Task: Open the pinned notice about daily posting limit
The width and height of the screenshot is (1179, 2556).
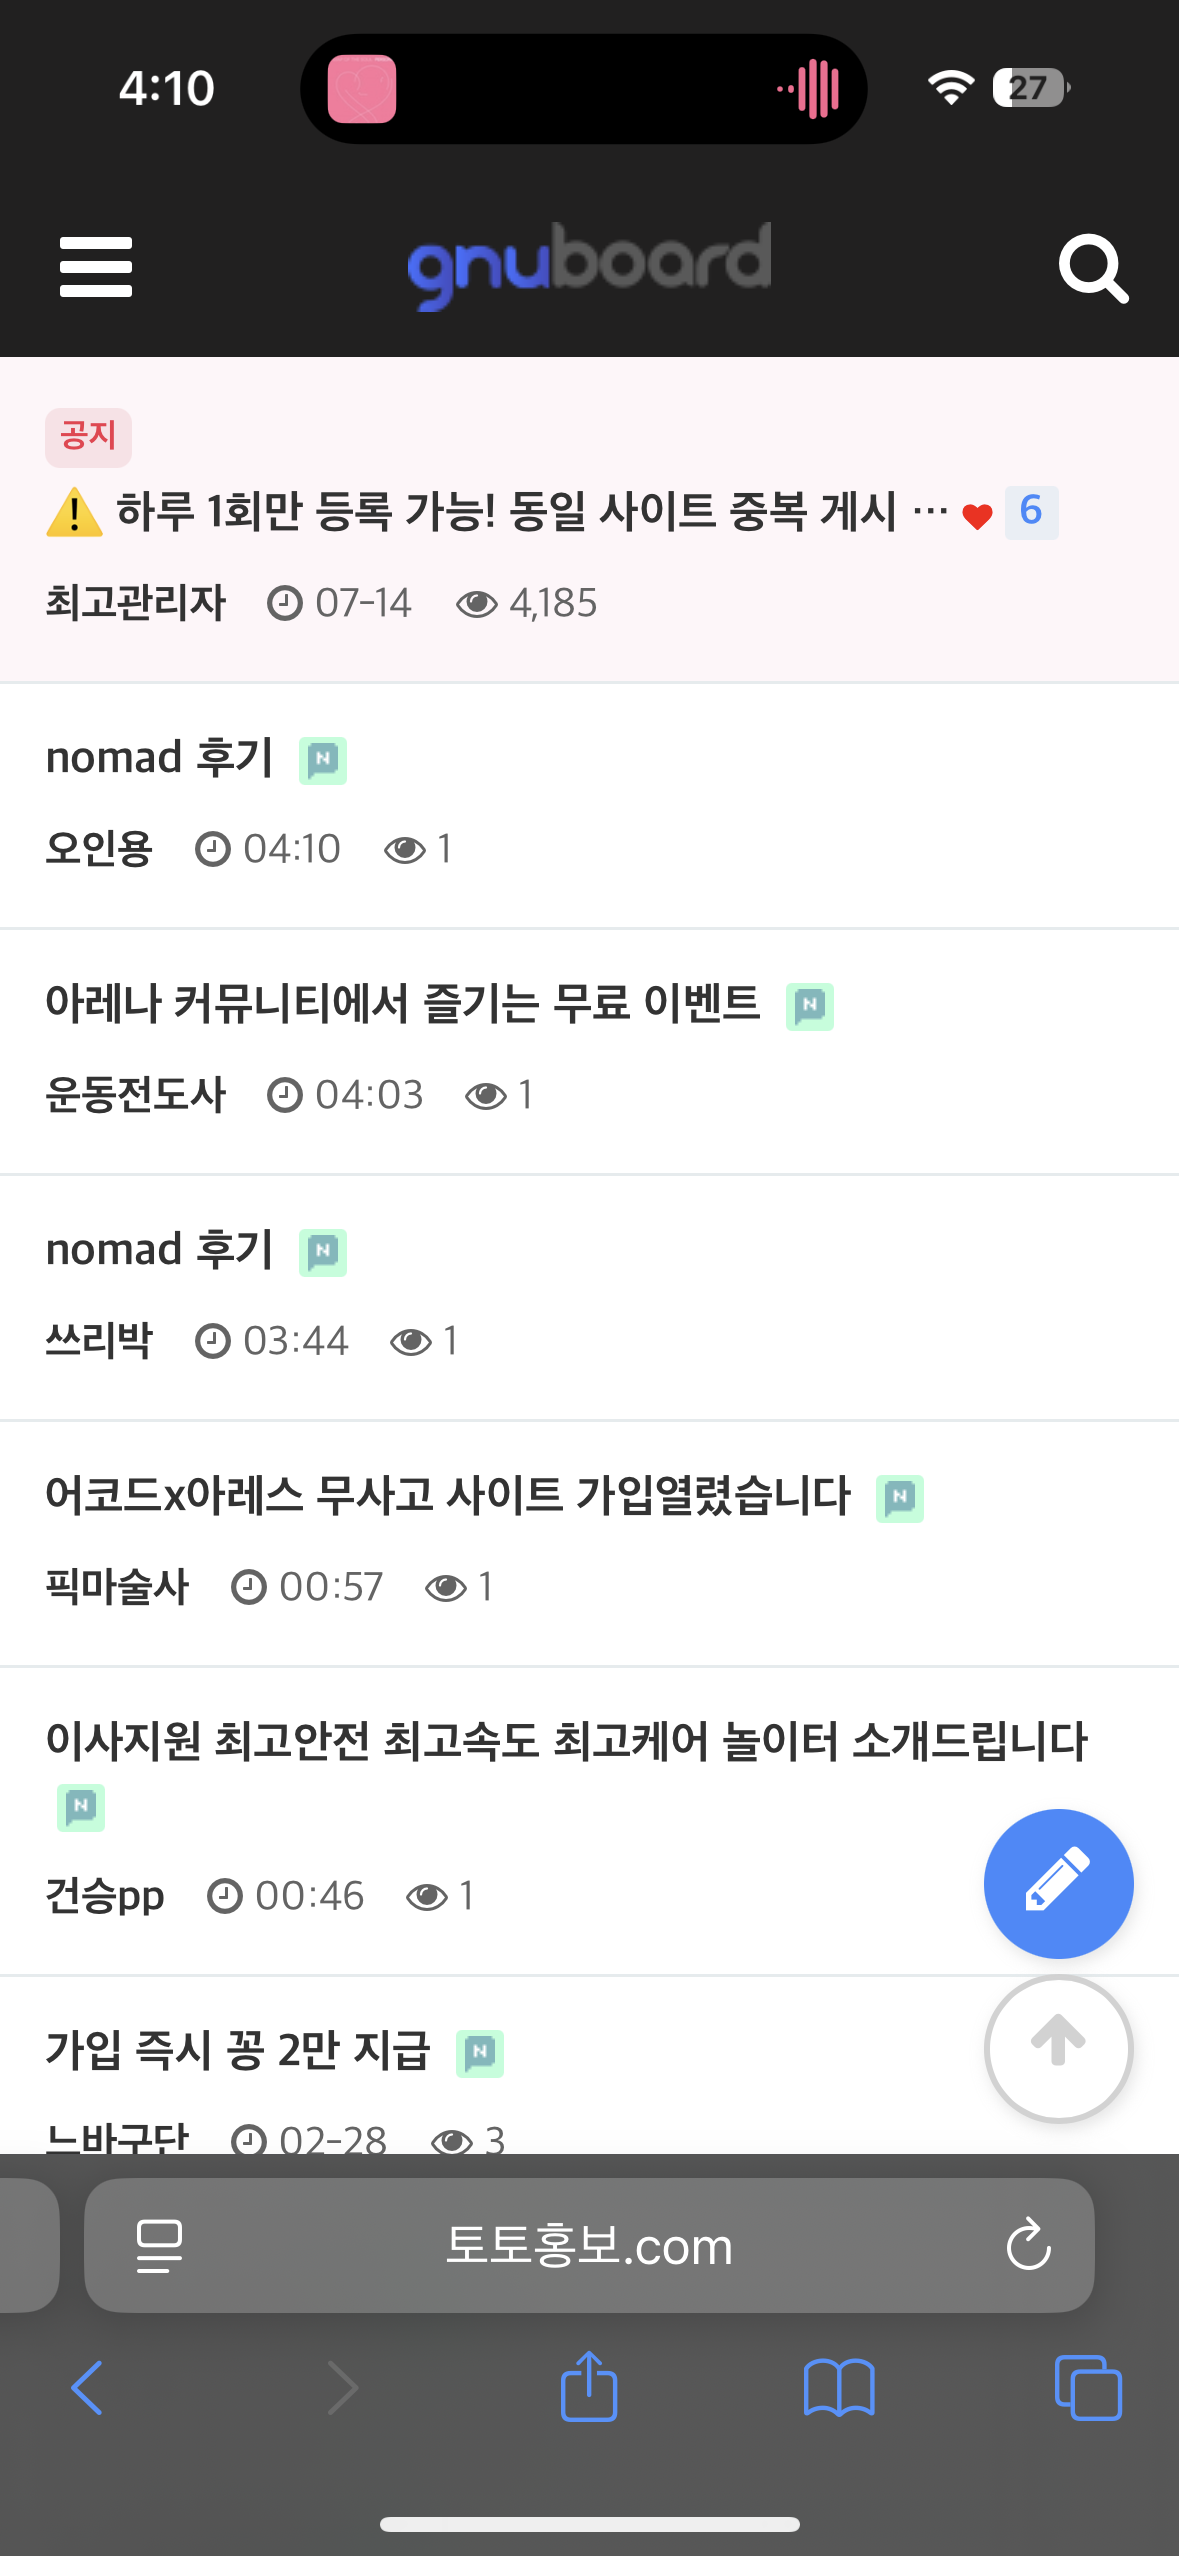Action: pos(505,512)
